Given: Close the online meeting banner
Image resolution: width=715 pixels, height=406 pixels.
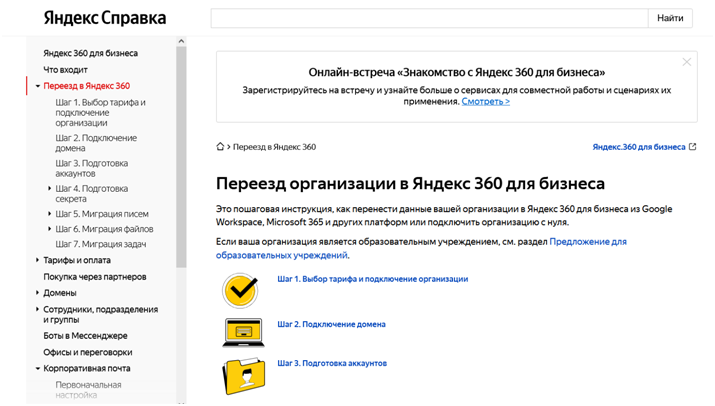Looking at the screenshot, I should (x=687, y=62).
